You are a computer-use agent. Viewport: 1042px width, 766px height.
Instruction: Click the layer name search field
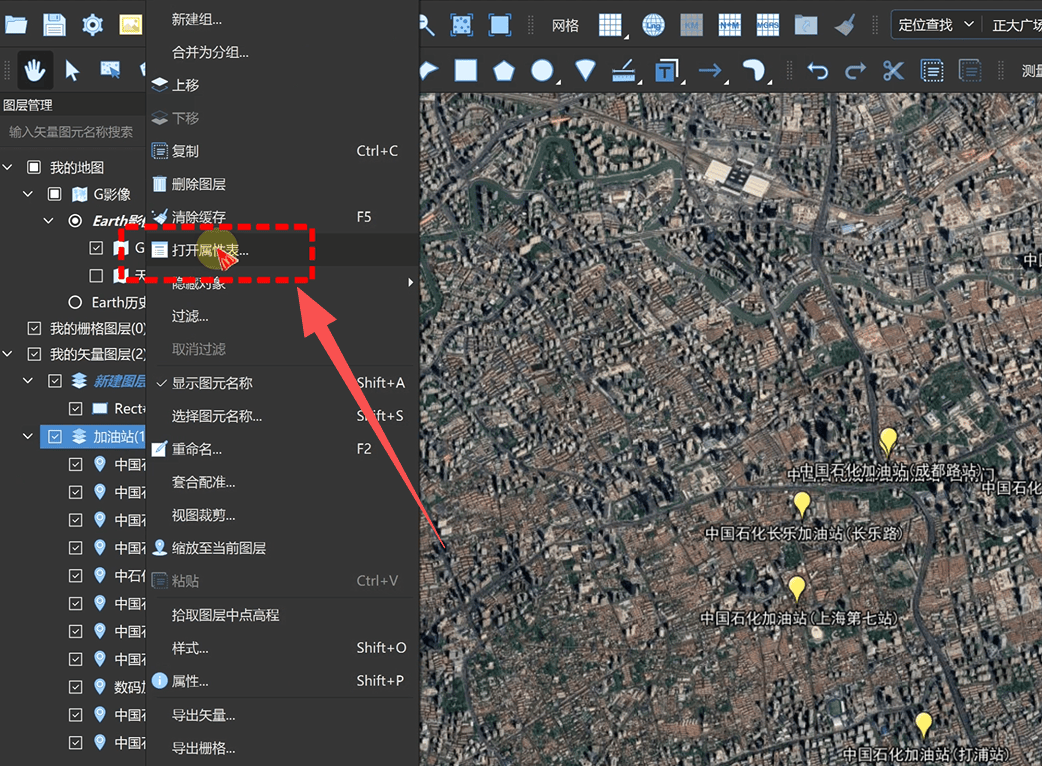72,132
